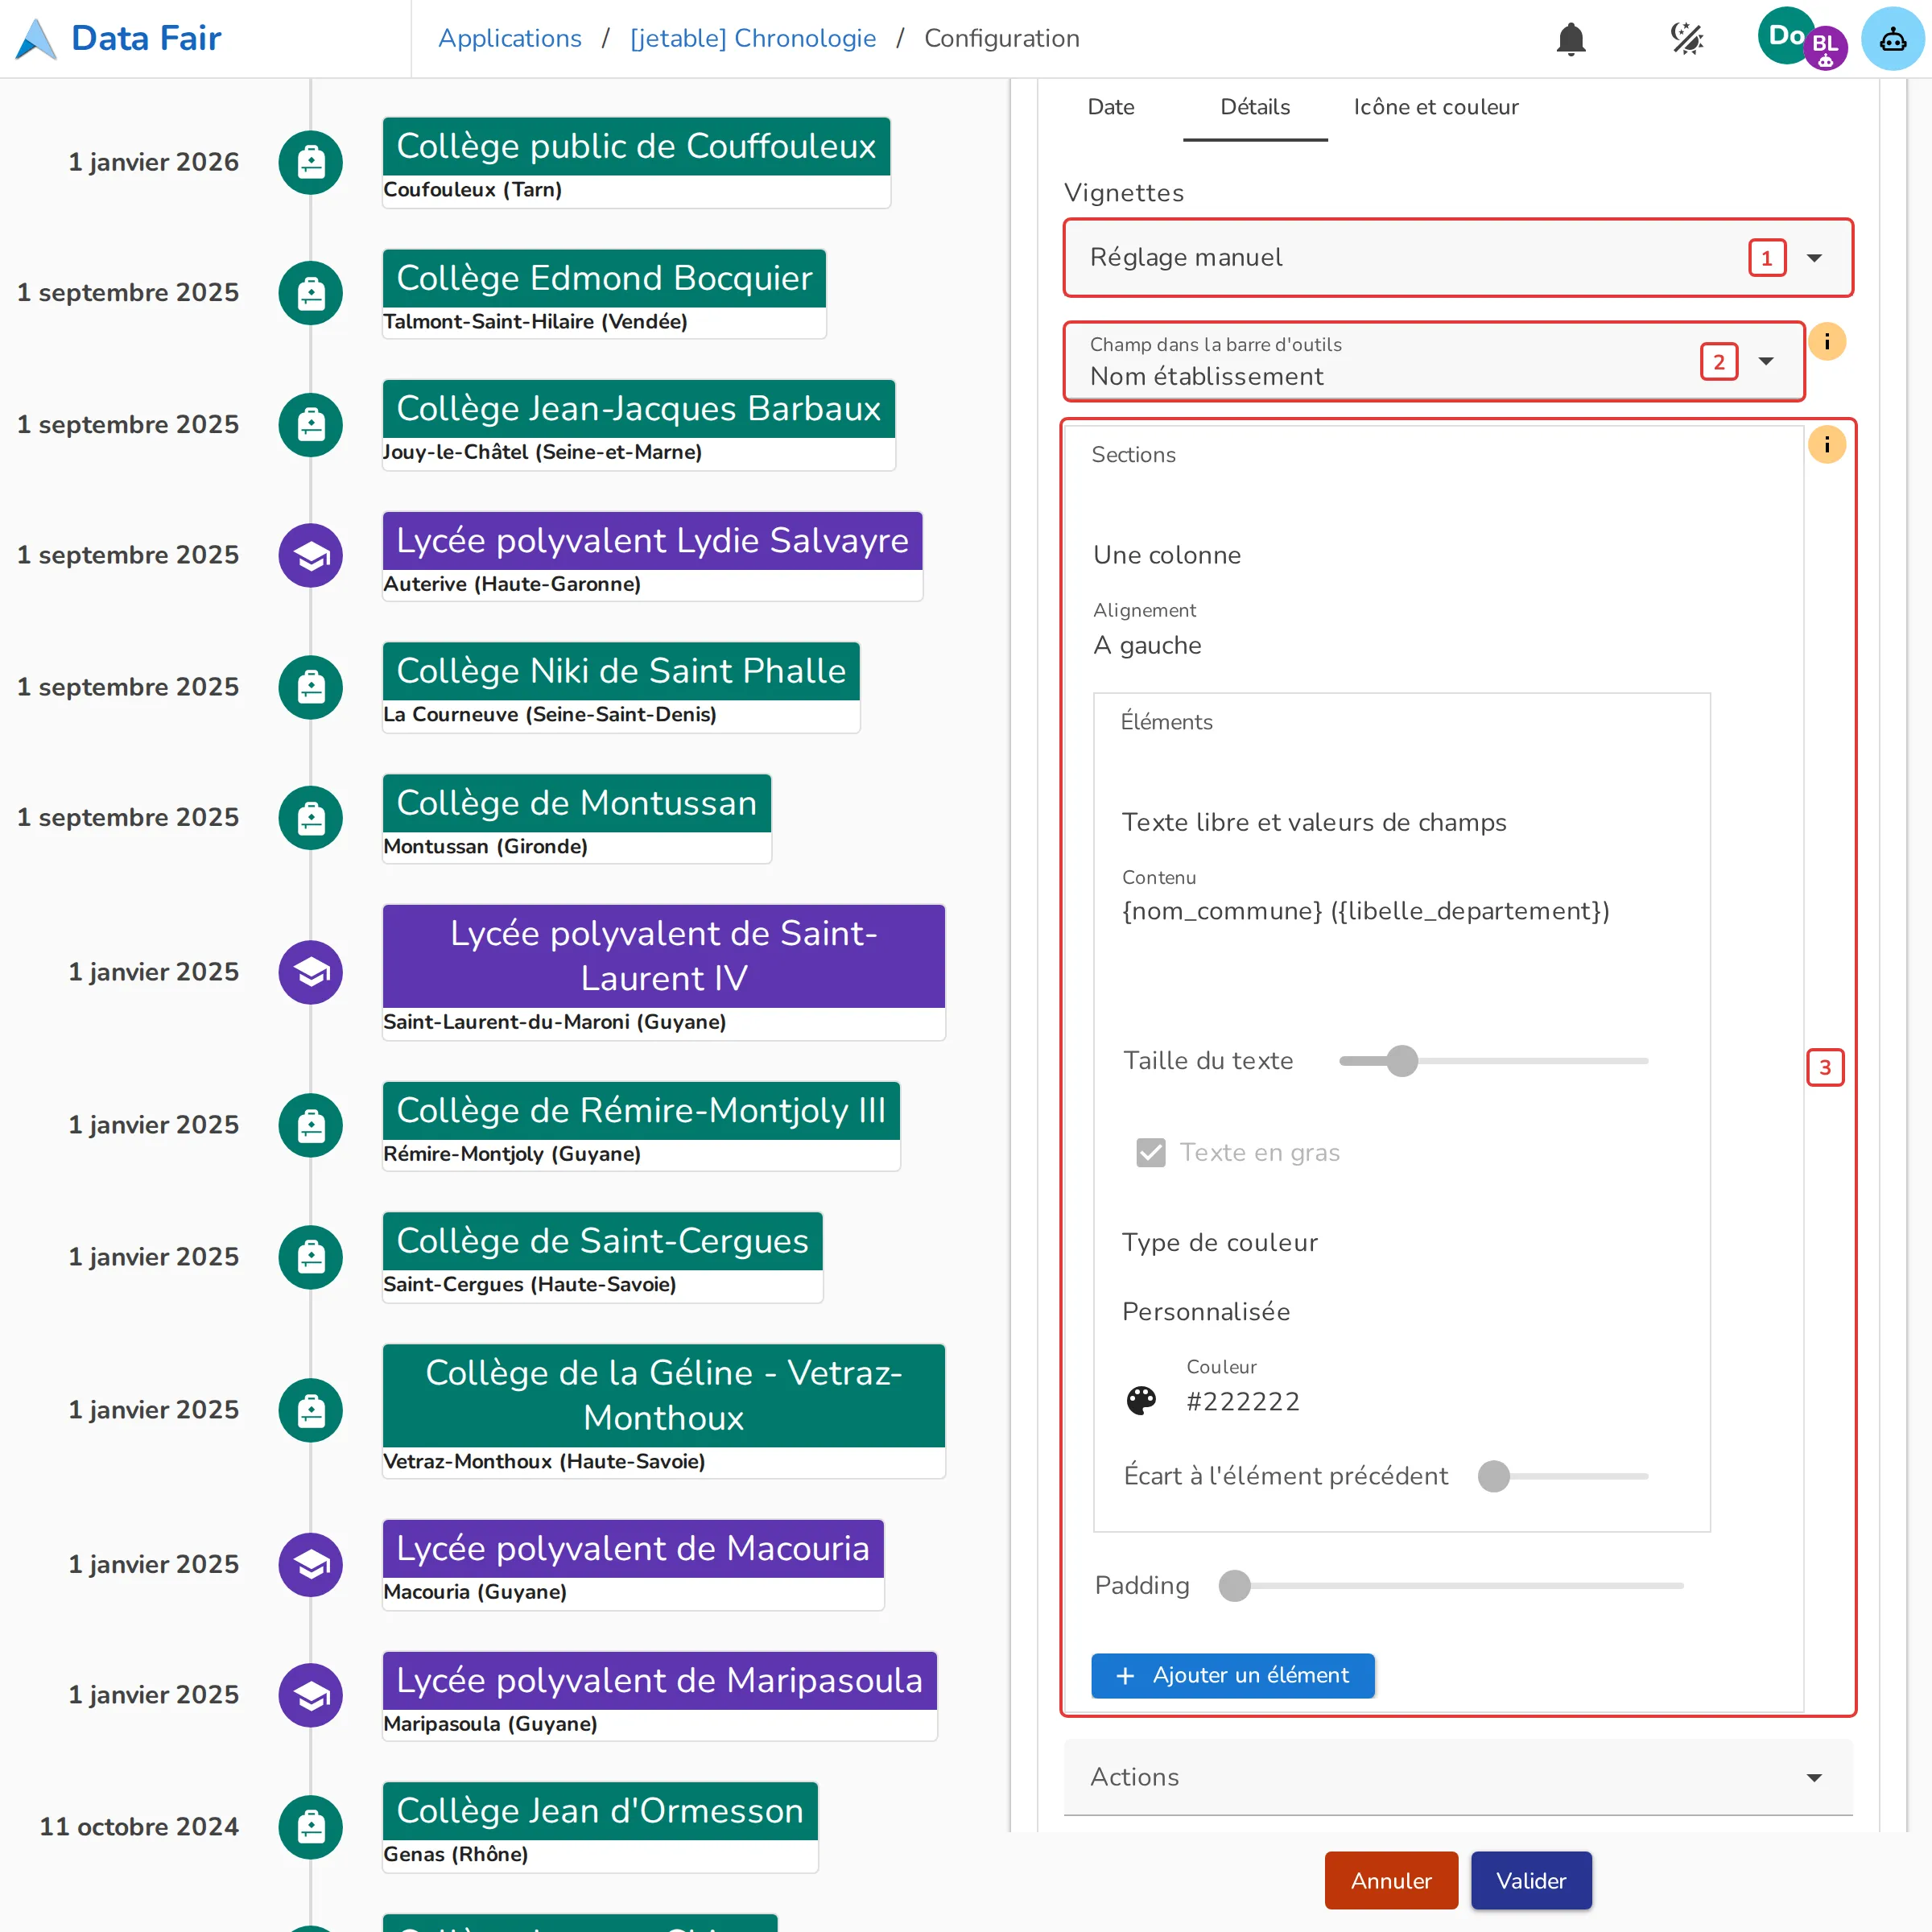This screenshot has width=1932, height=1932.
Task: Open the Champ dans la barre d'outils dropdown
Action: pos(1434,362)
